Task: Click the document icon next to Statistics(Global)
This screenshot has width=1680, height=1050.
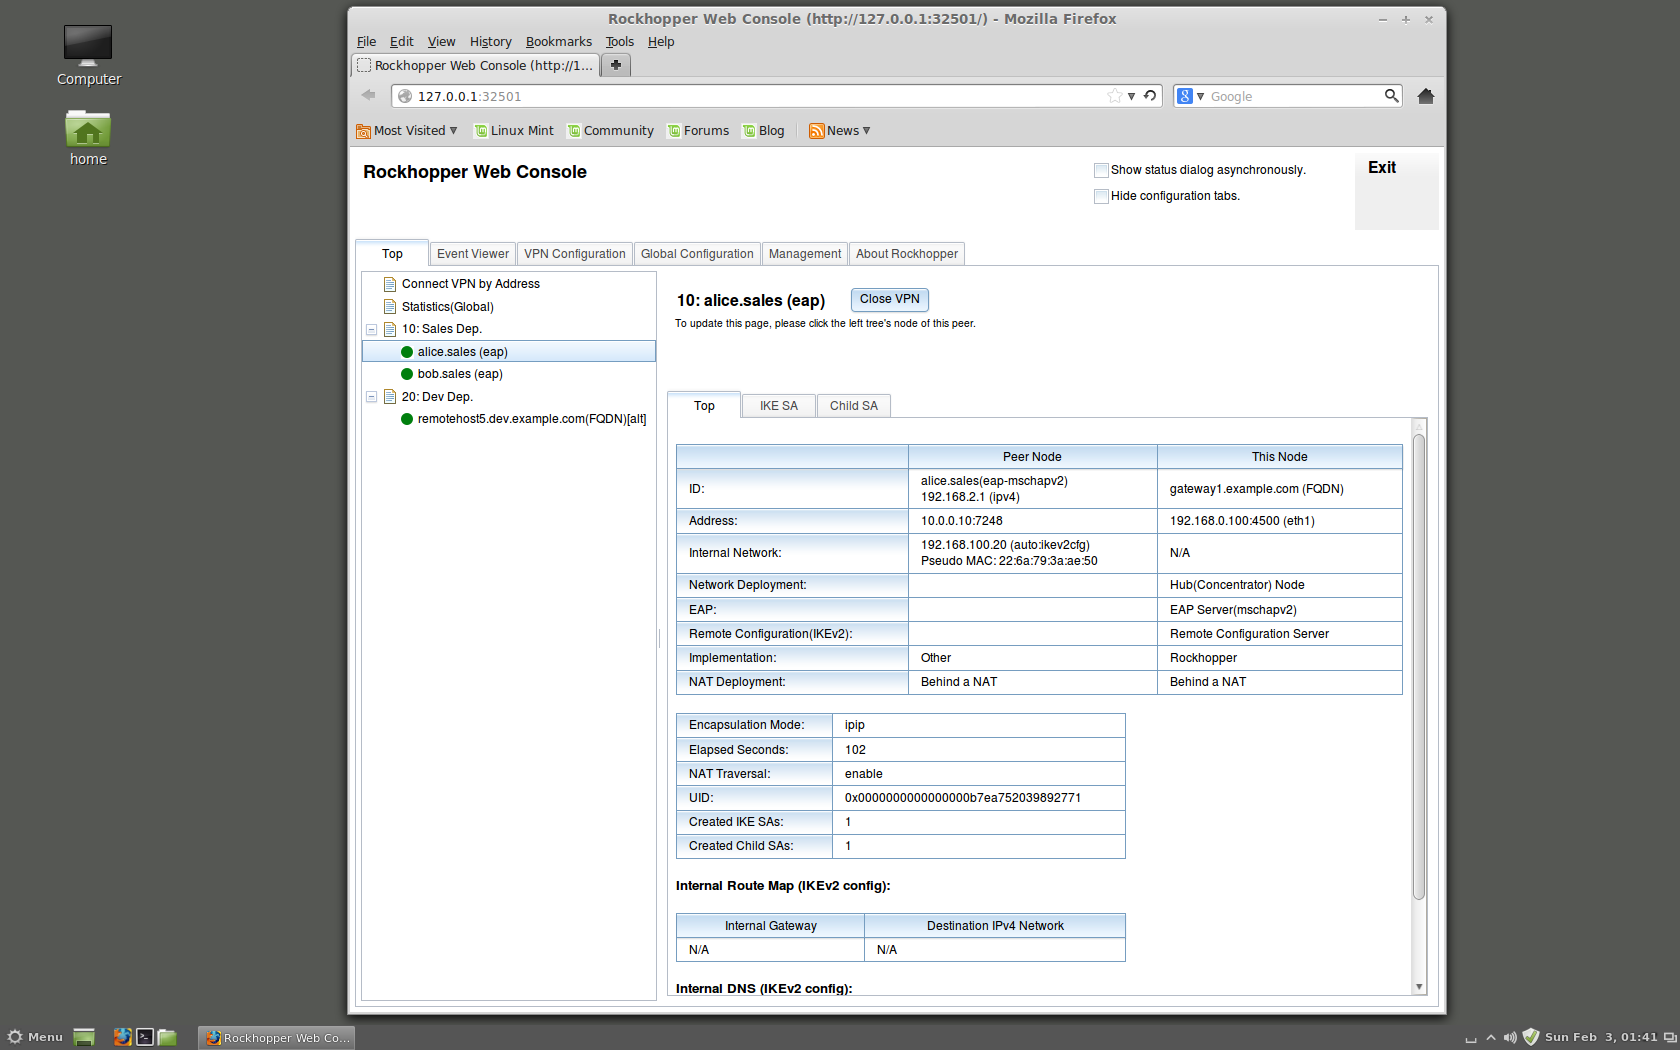Action: click(389, 306)
